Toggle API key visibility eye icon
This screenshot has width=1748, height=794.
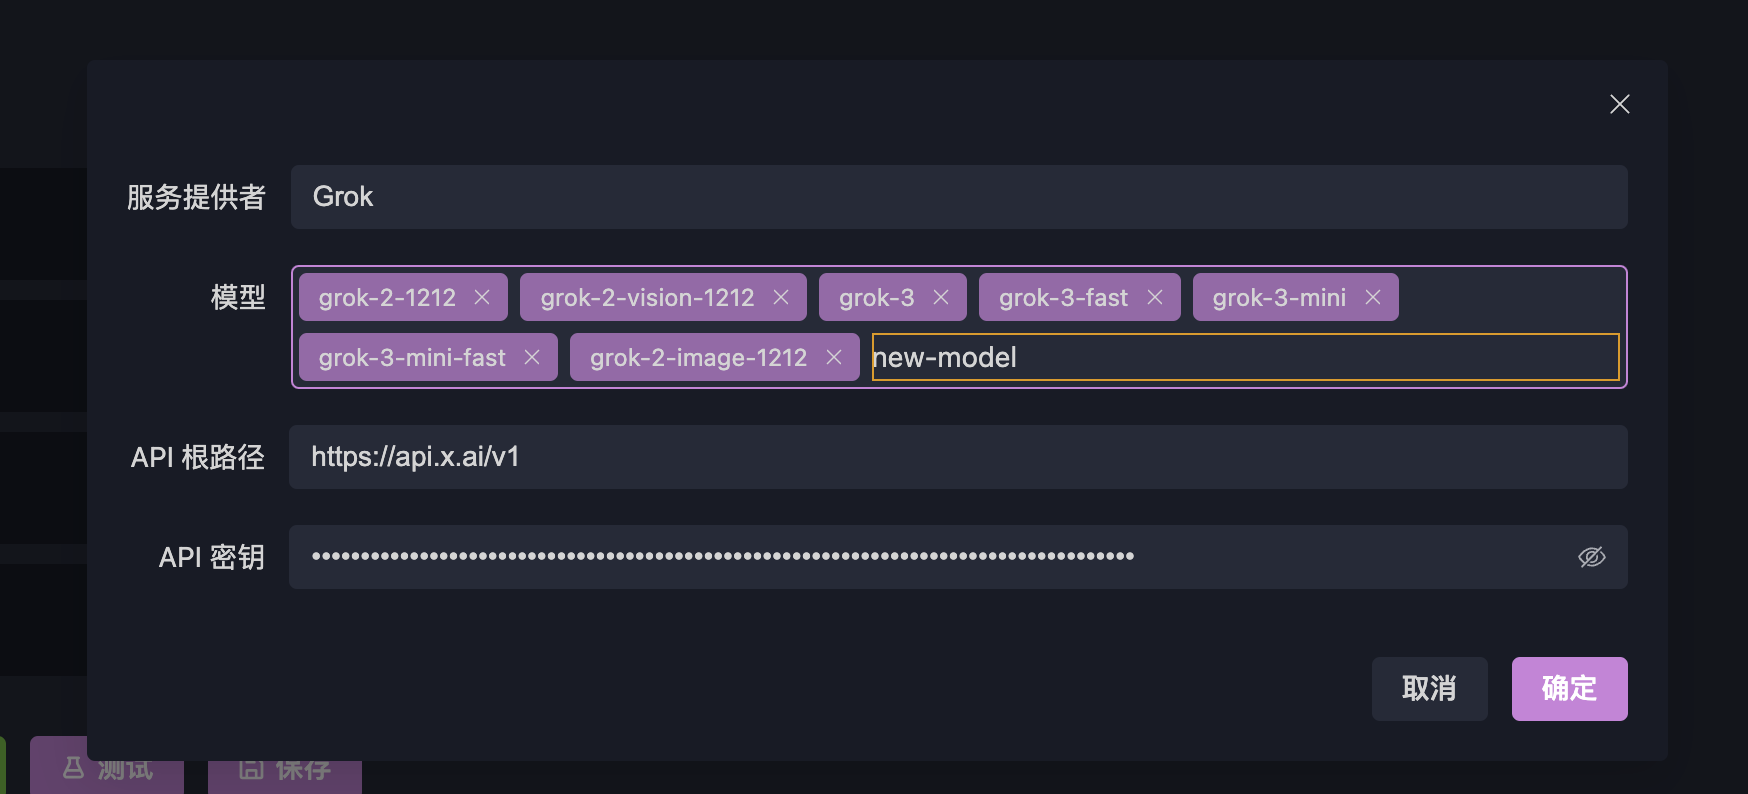[x=1591, y=557]
